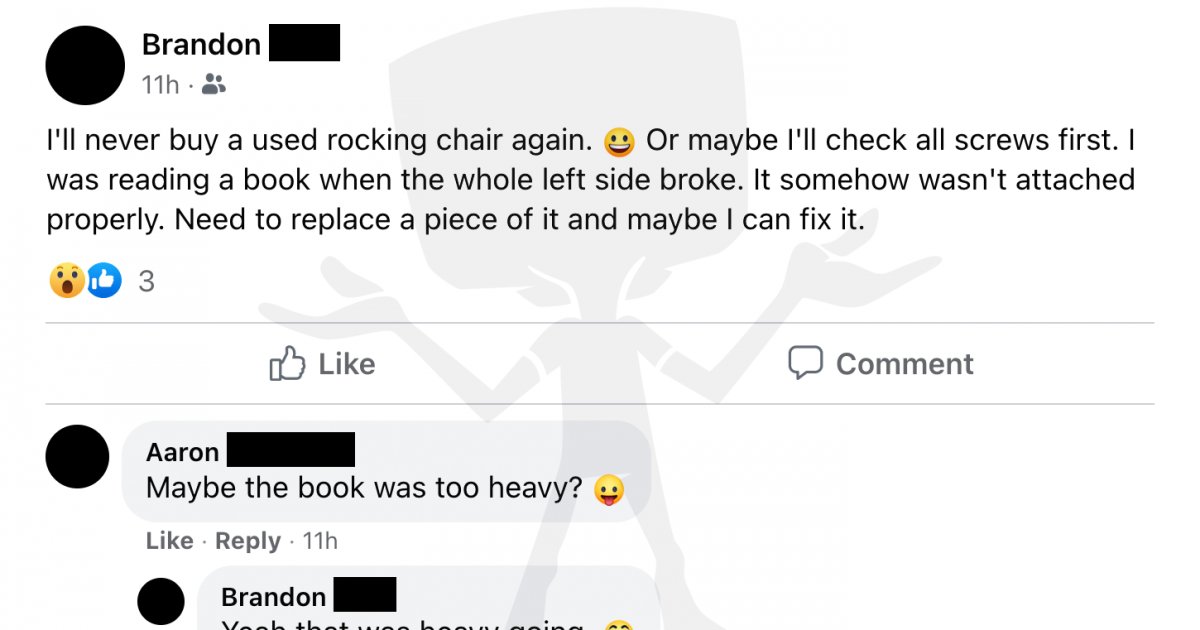1200x630 pixels.
Task: Open Aaron's name in the comment
Action: (182, 452)
